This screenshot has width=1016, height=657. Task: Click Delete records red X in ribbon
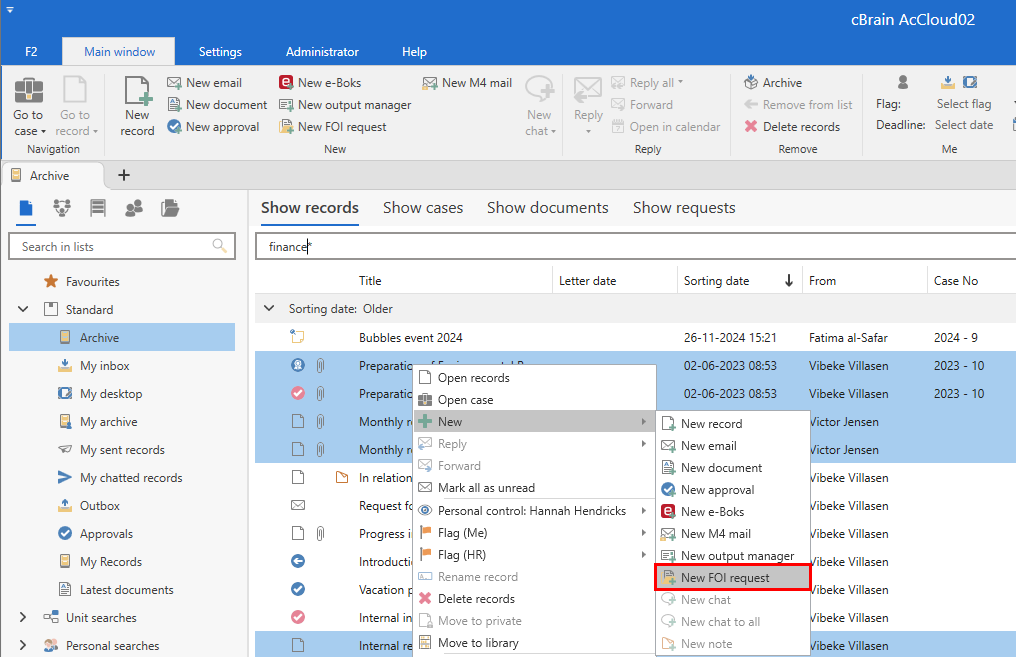751,127
